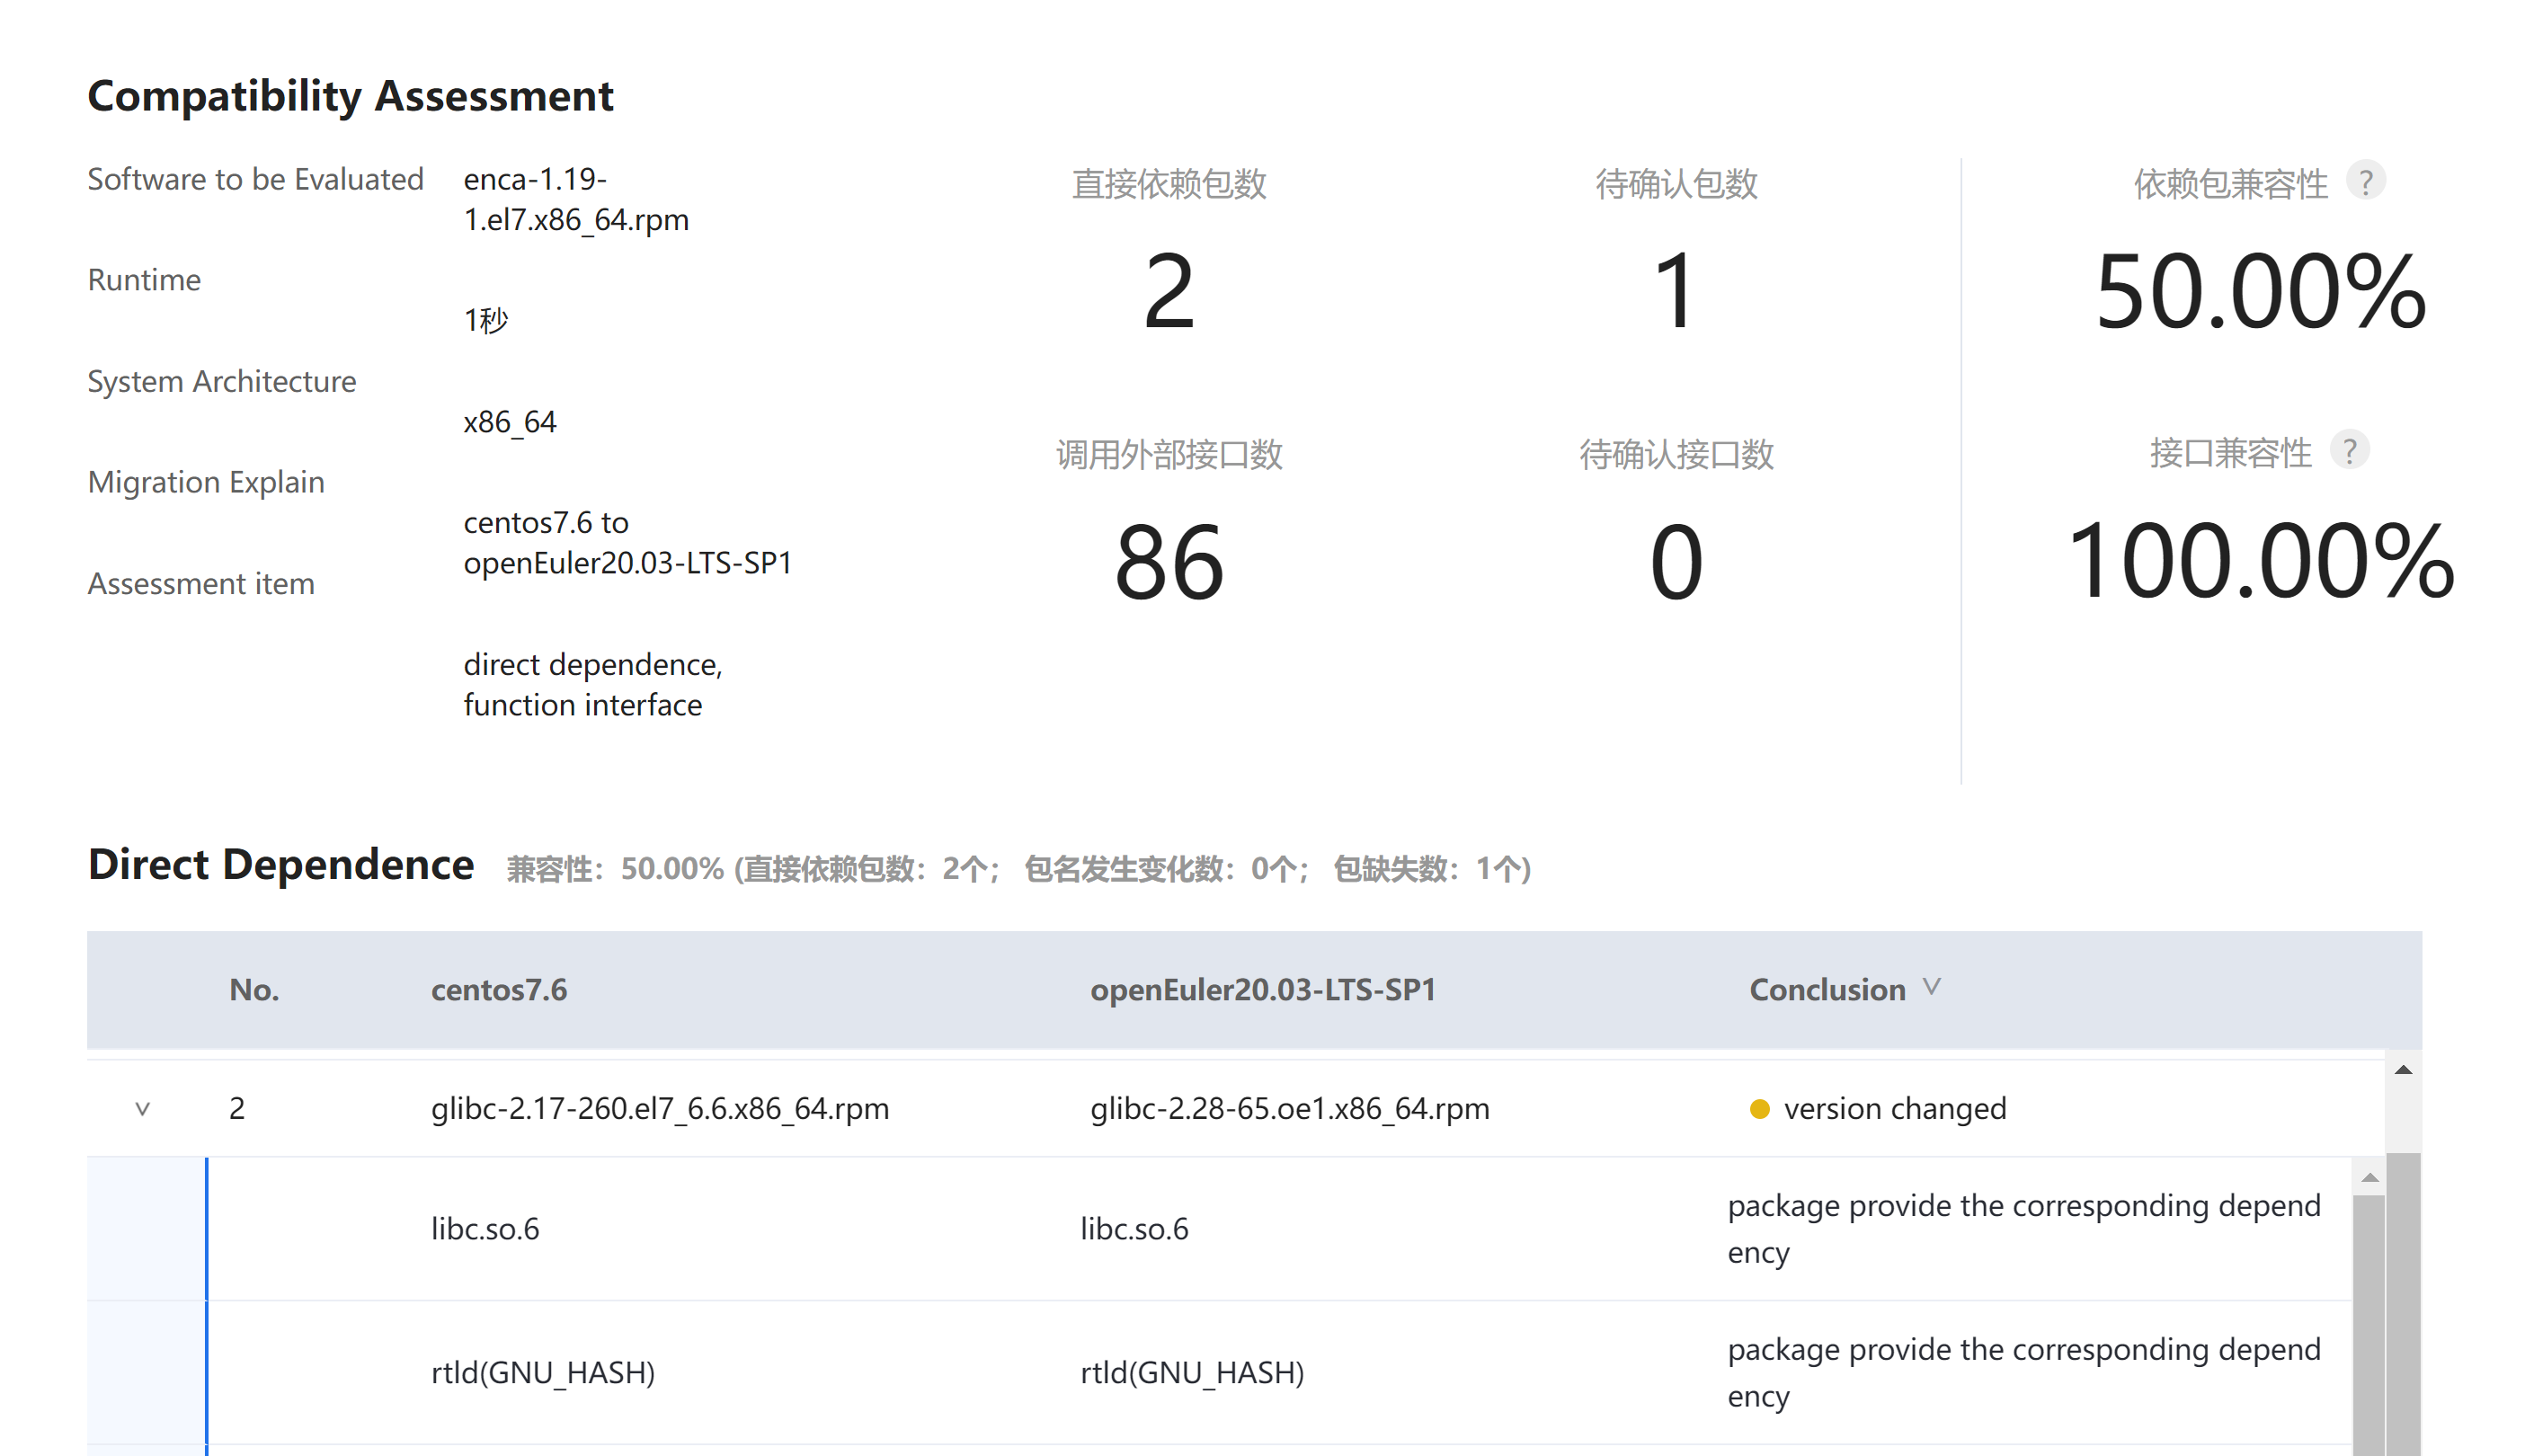Click the Conclusion column header

[x=1826, y=989]
